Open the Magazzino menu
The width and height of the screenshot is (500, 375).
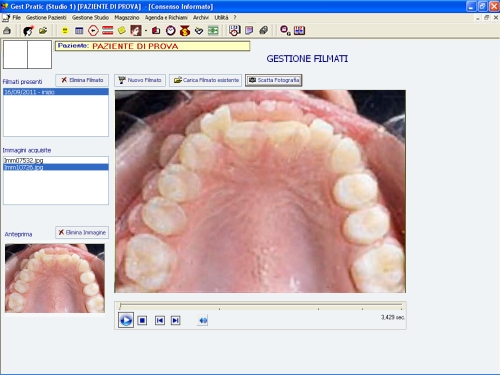pos(127,18)
